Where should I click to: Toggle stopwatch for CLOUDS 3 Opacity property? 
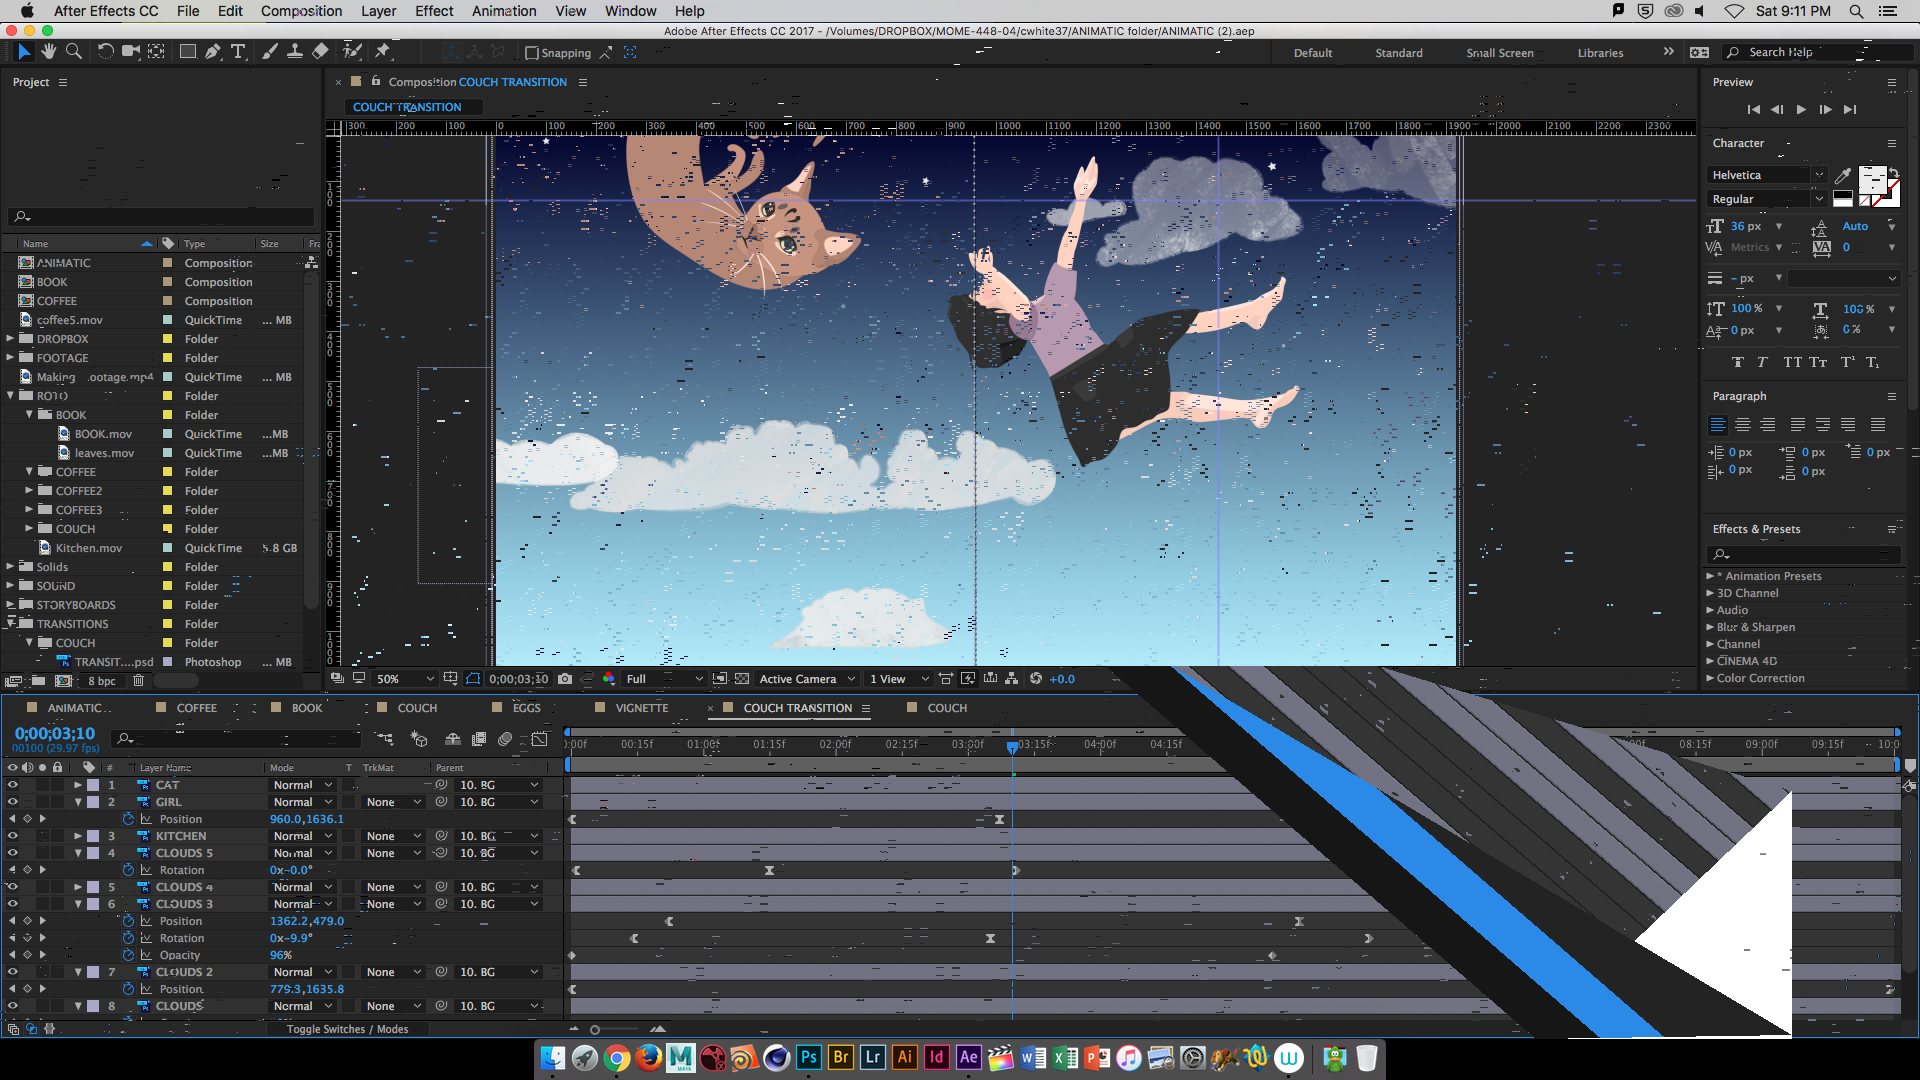128,955
